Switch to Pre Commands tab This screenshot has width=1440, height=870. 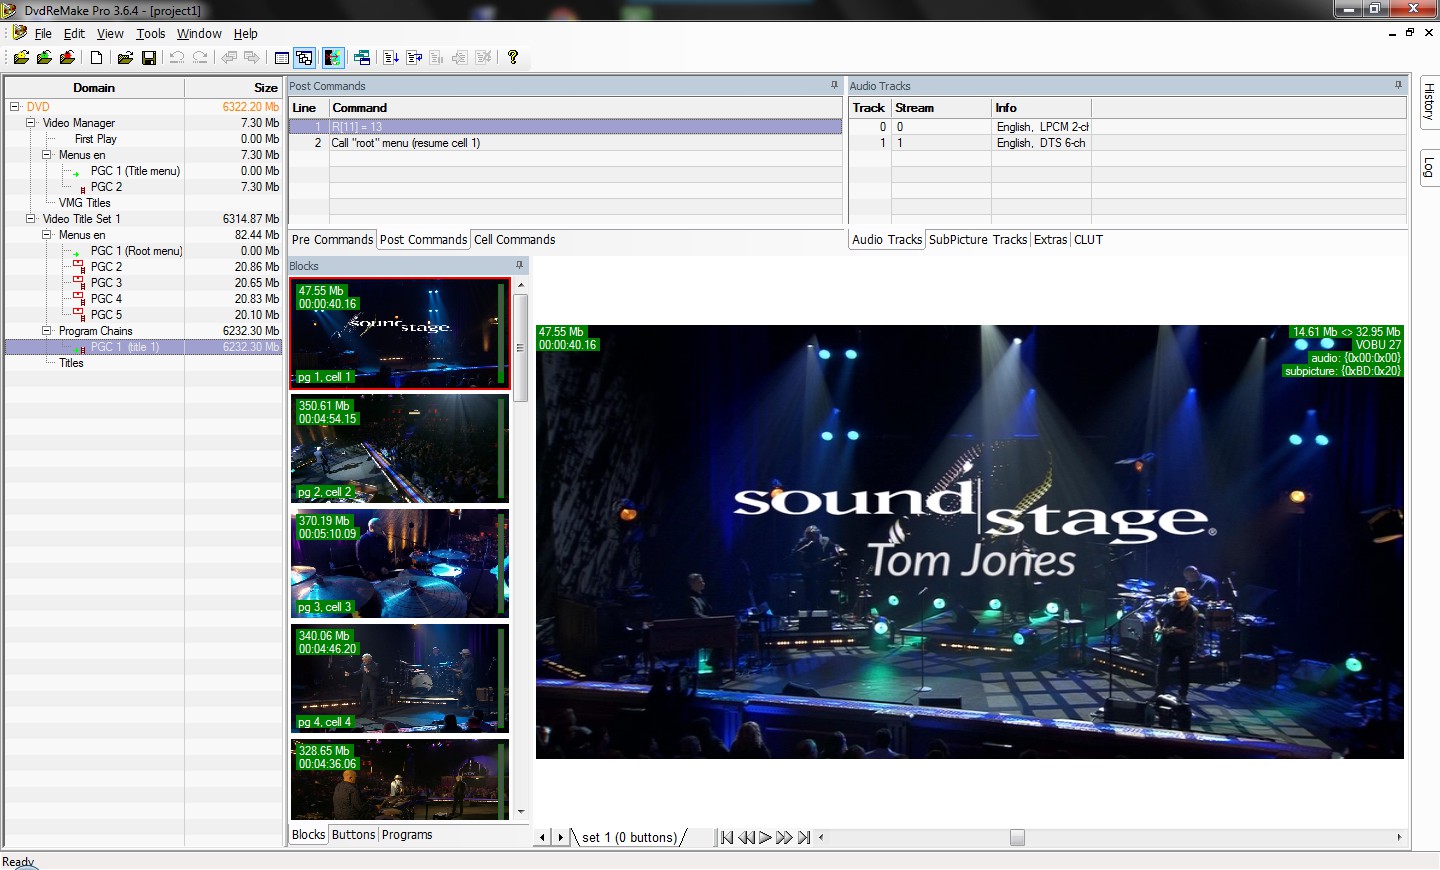click(x=332, y=240)
